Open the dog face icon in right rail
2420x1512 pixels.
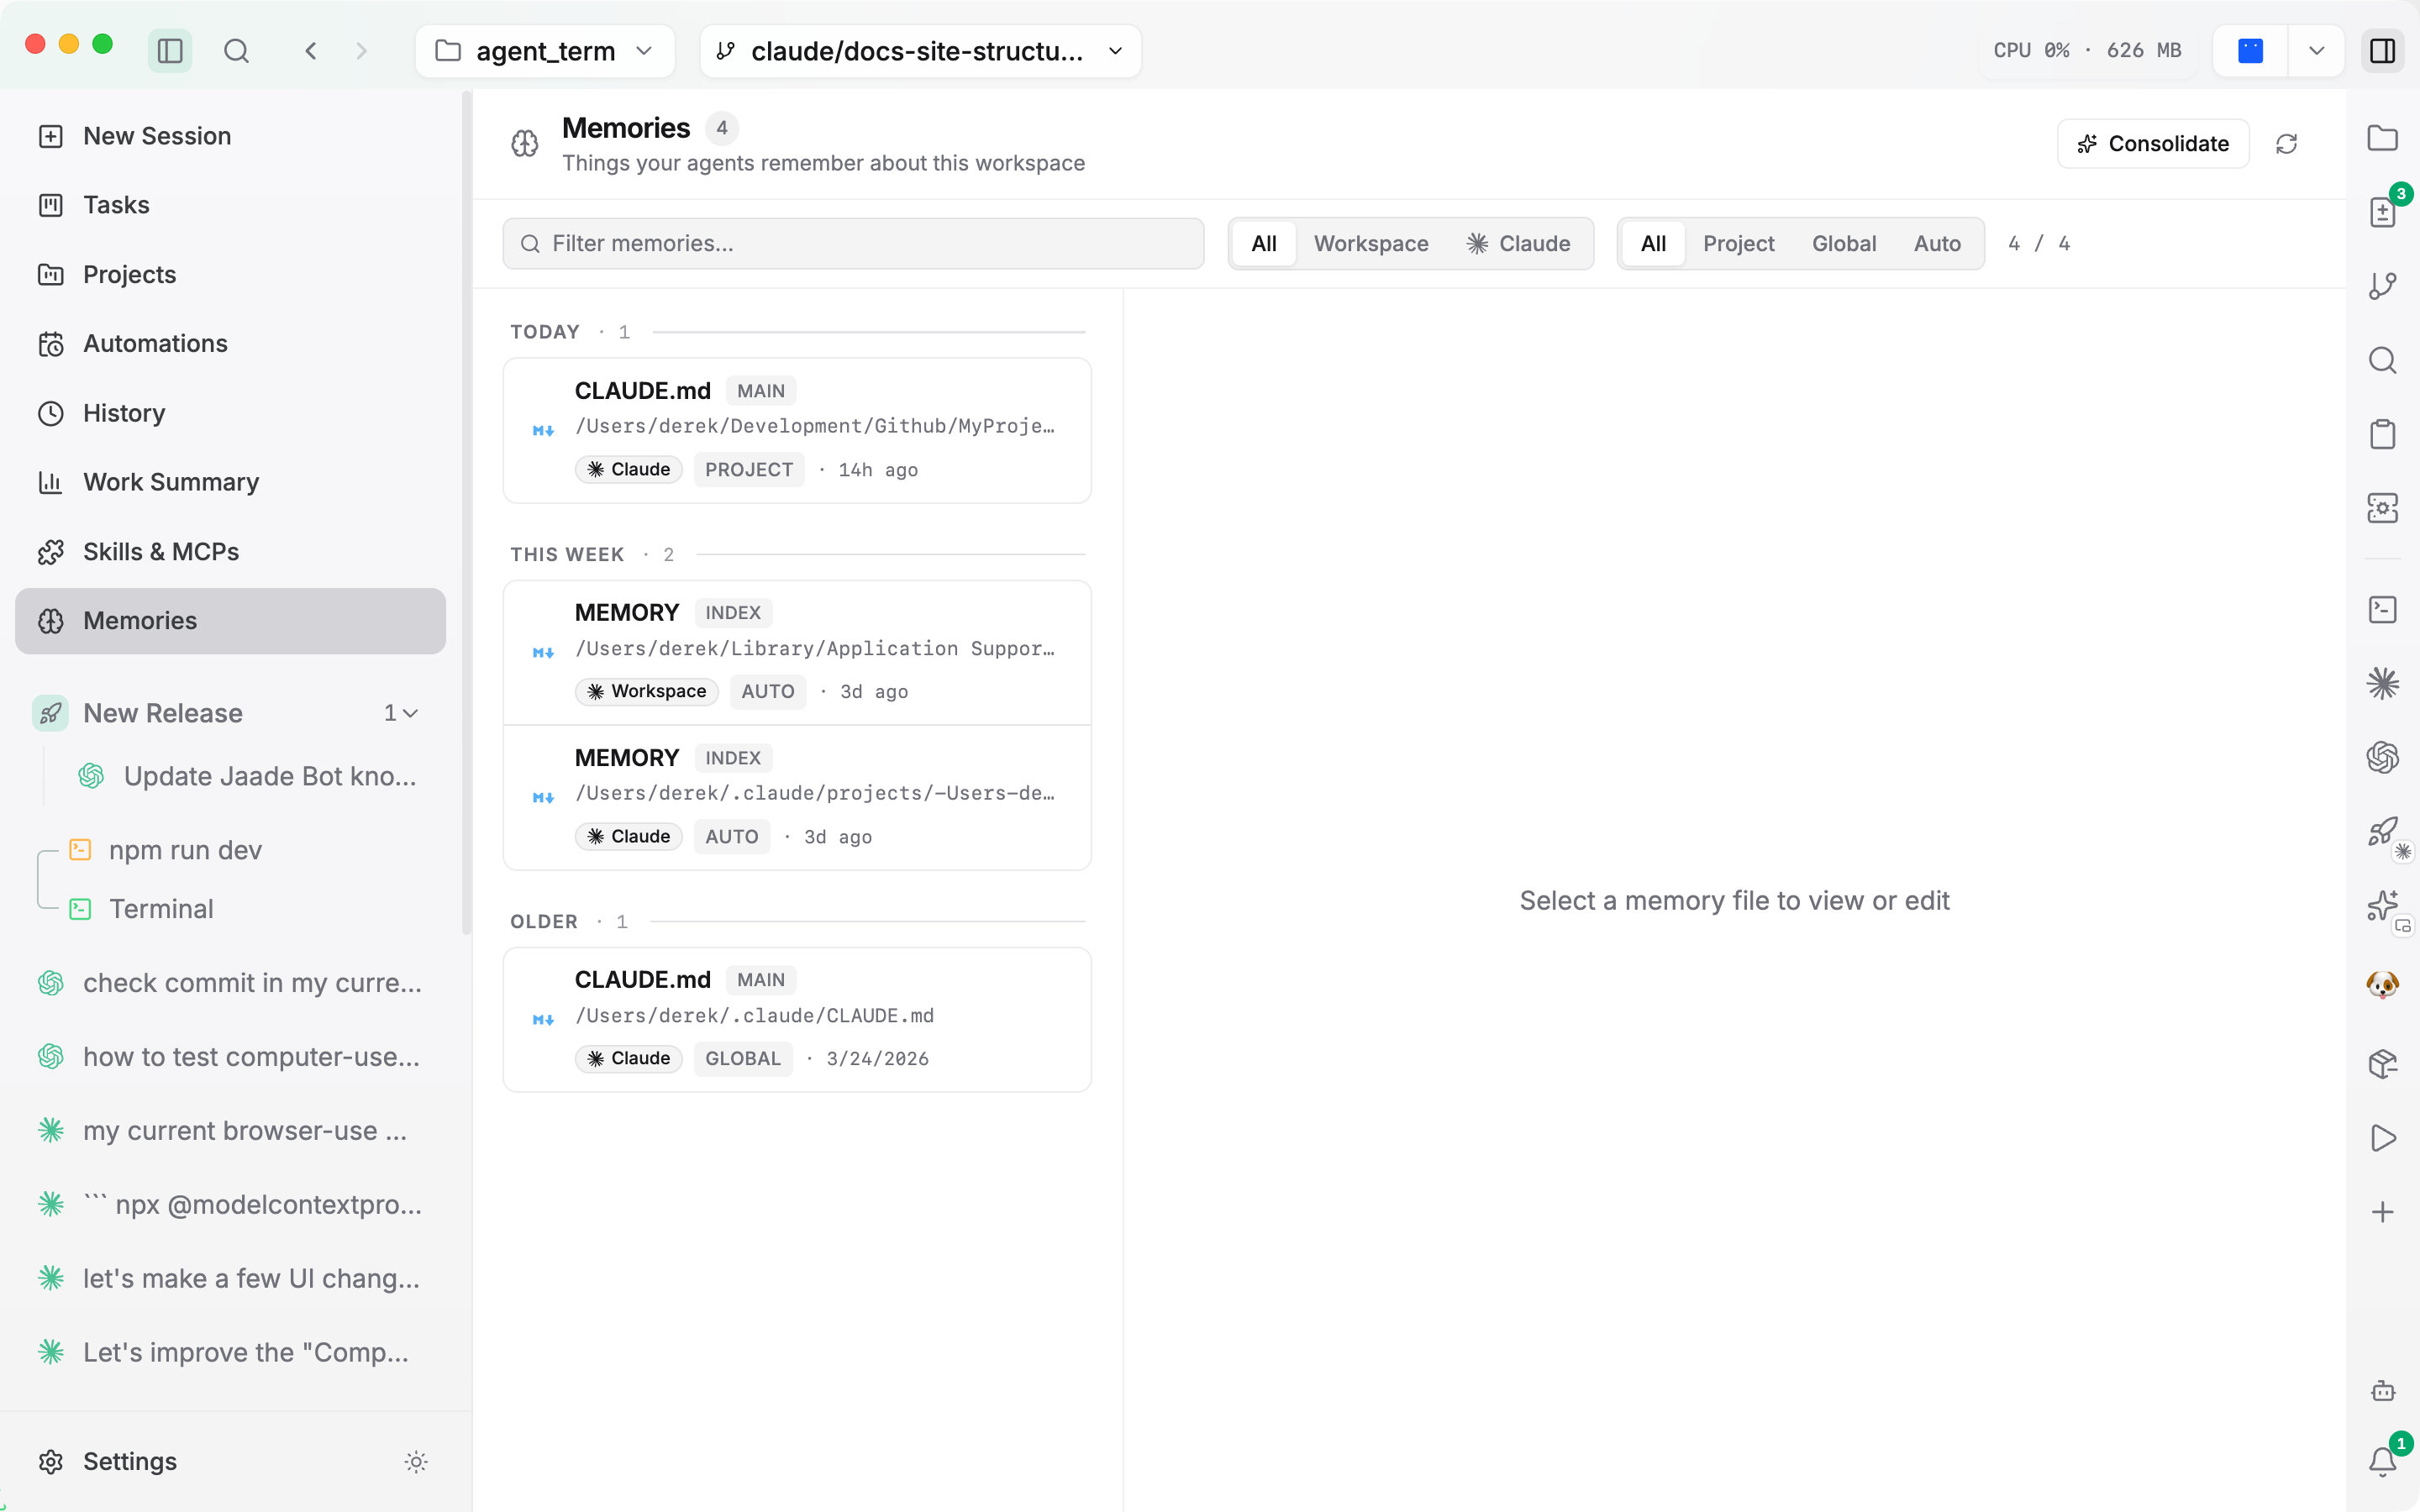point(2382,985)
